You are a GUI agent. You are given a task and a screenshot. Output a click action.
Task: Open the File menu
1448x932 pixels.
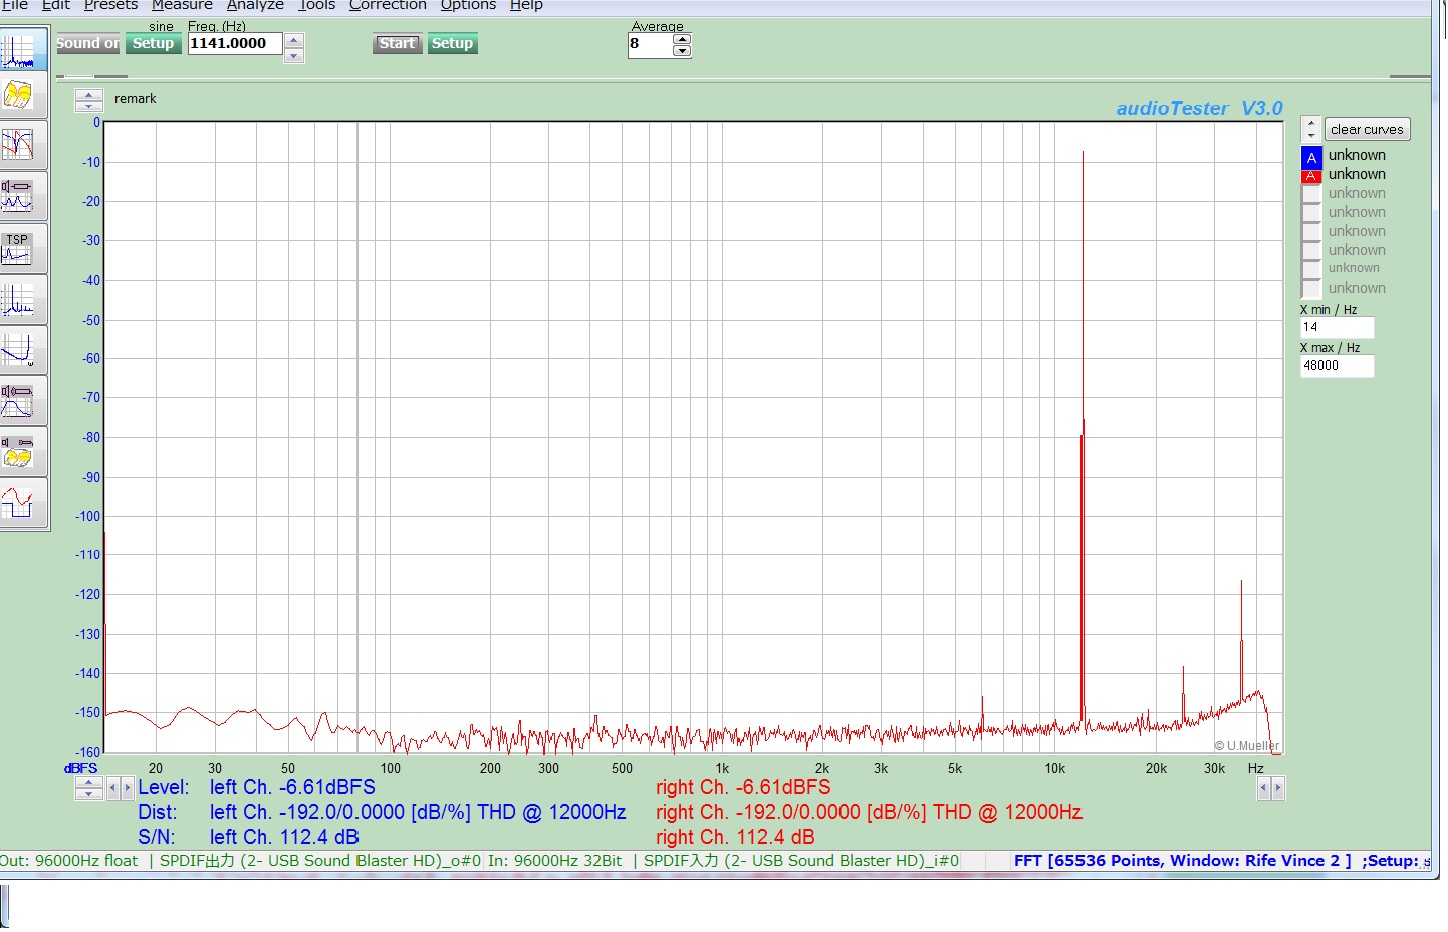pyautogui.click(x=14, y=5)
